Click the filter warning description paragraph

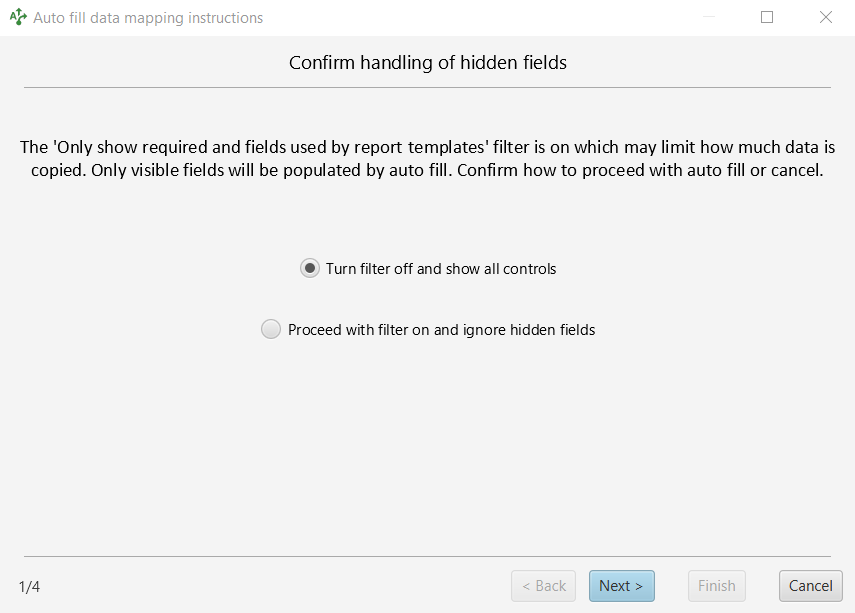tap(428, 159)
